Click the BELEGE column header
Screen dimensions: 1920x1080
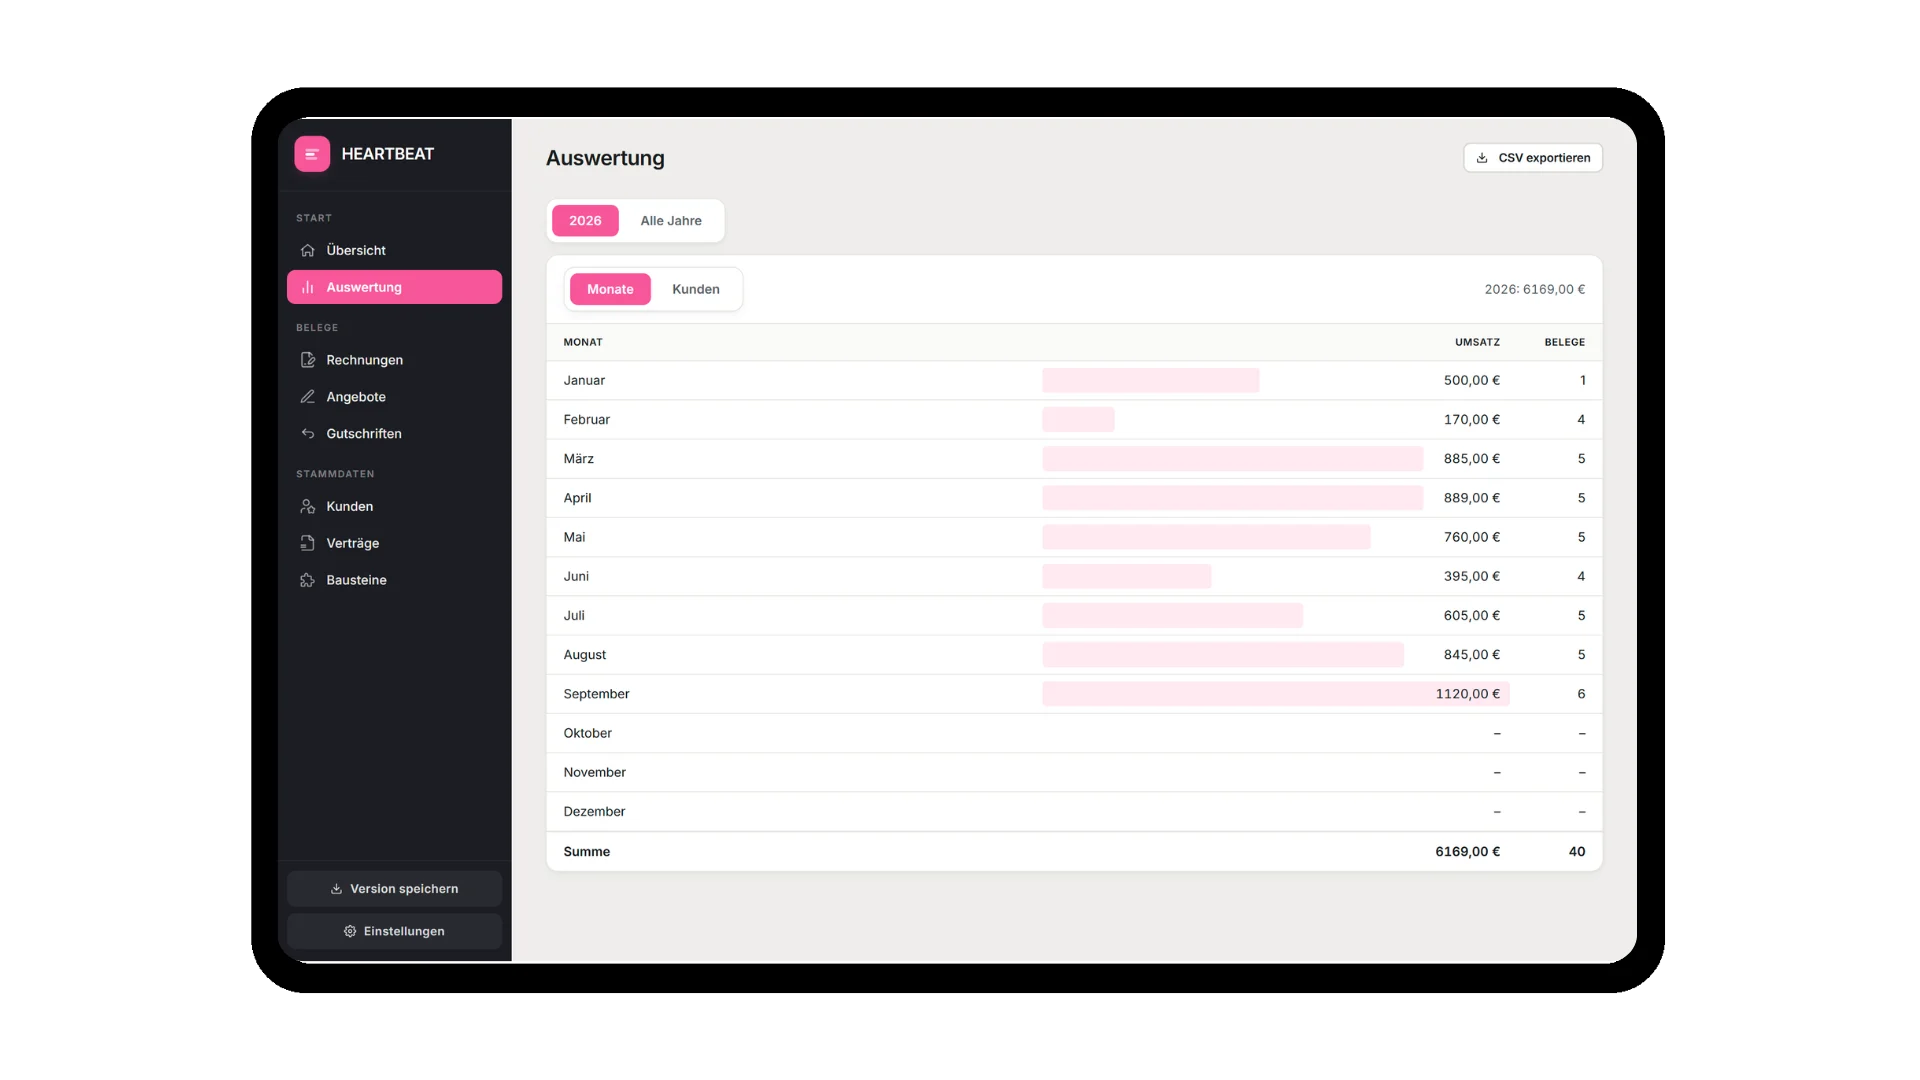click(1565, 342)
